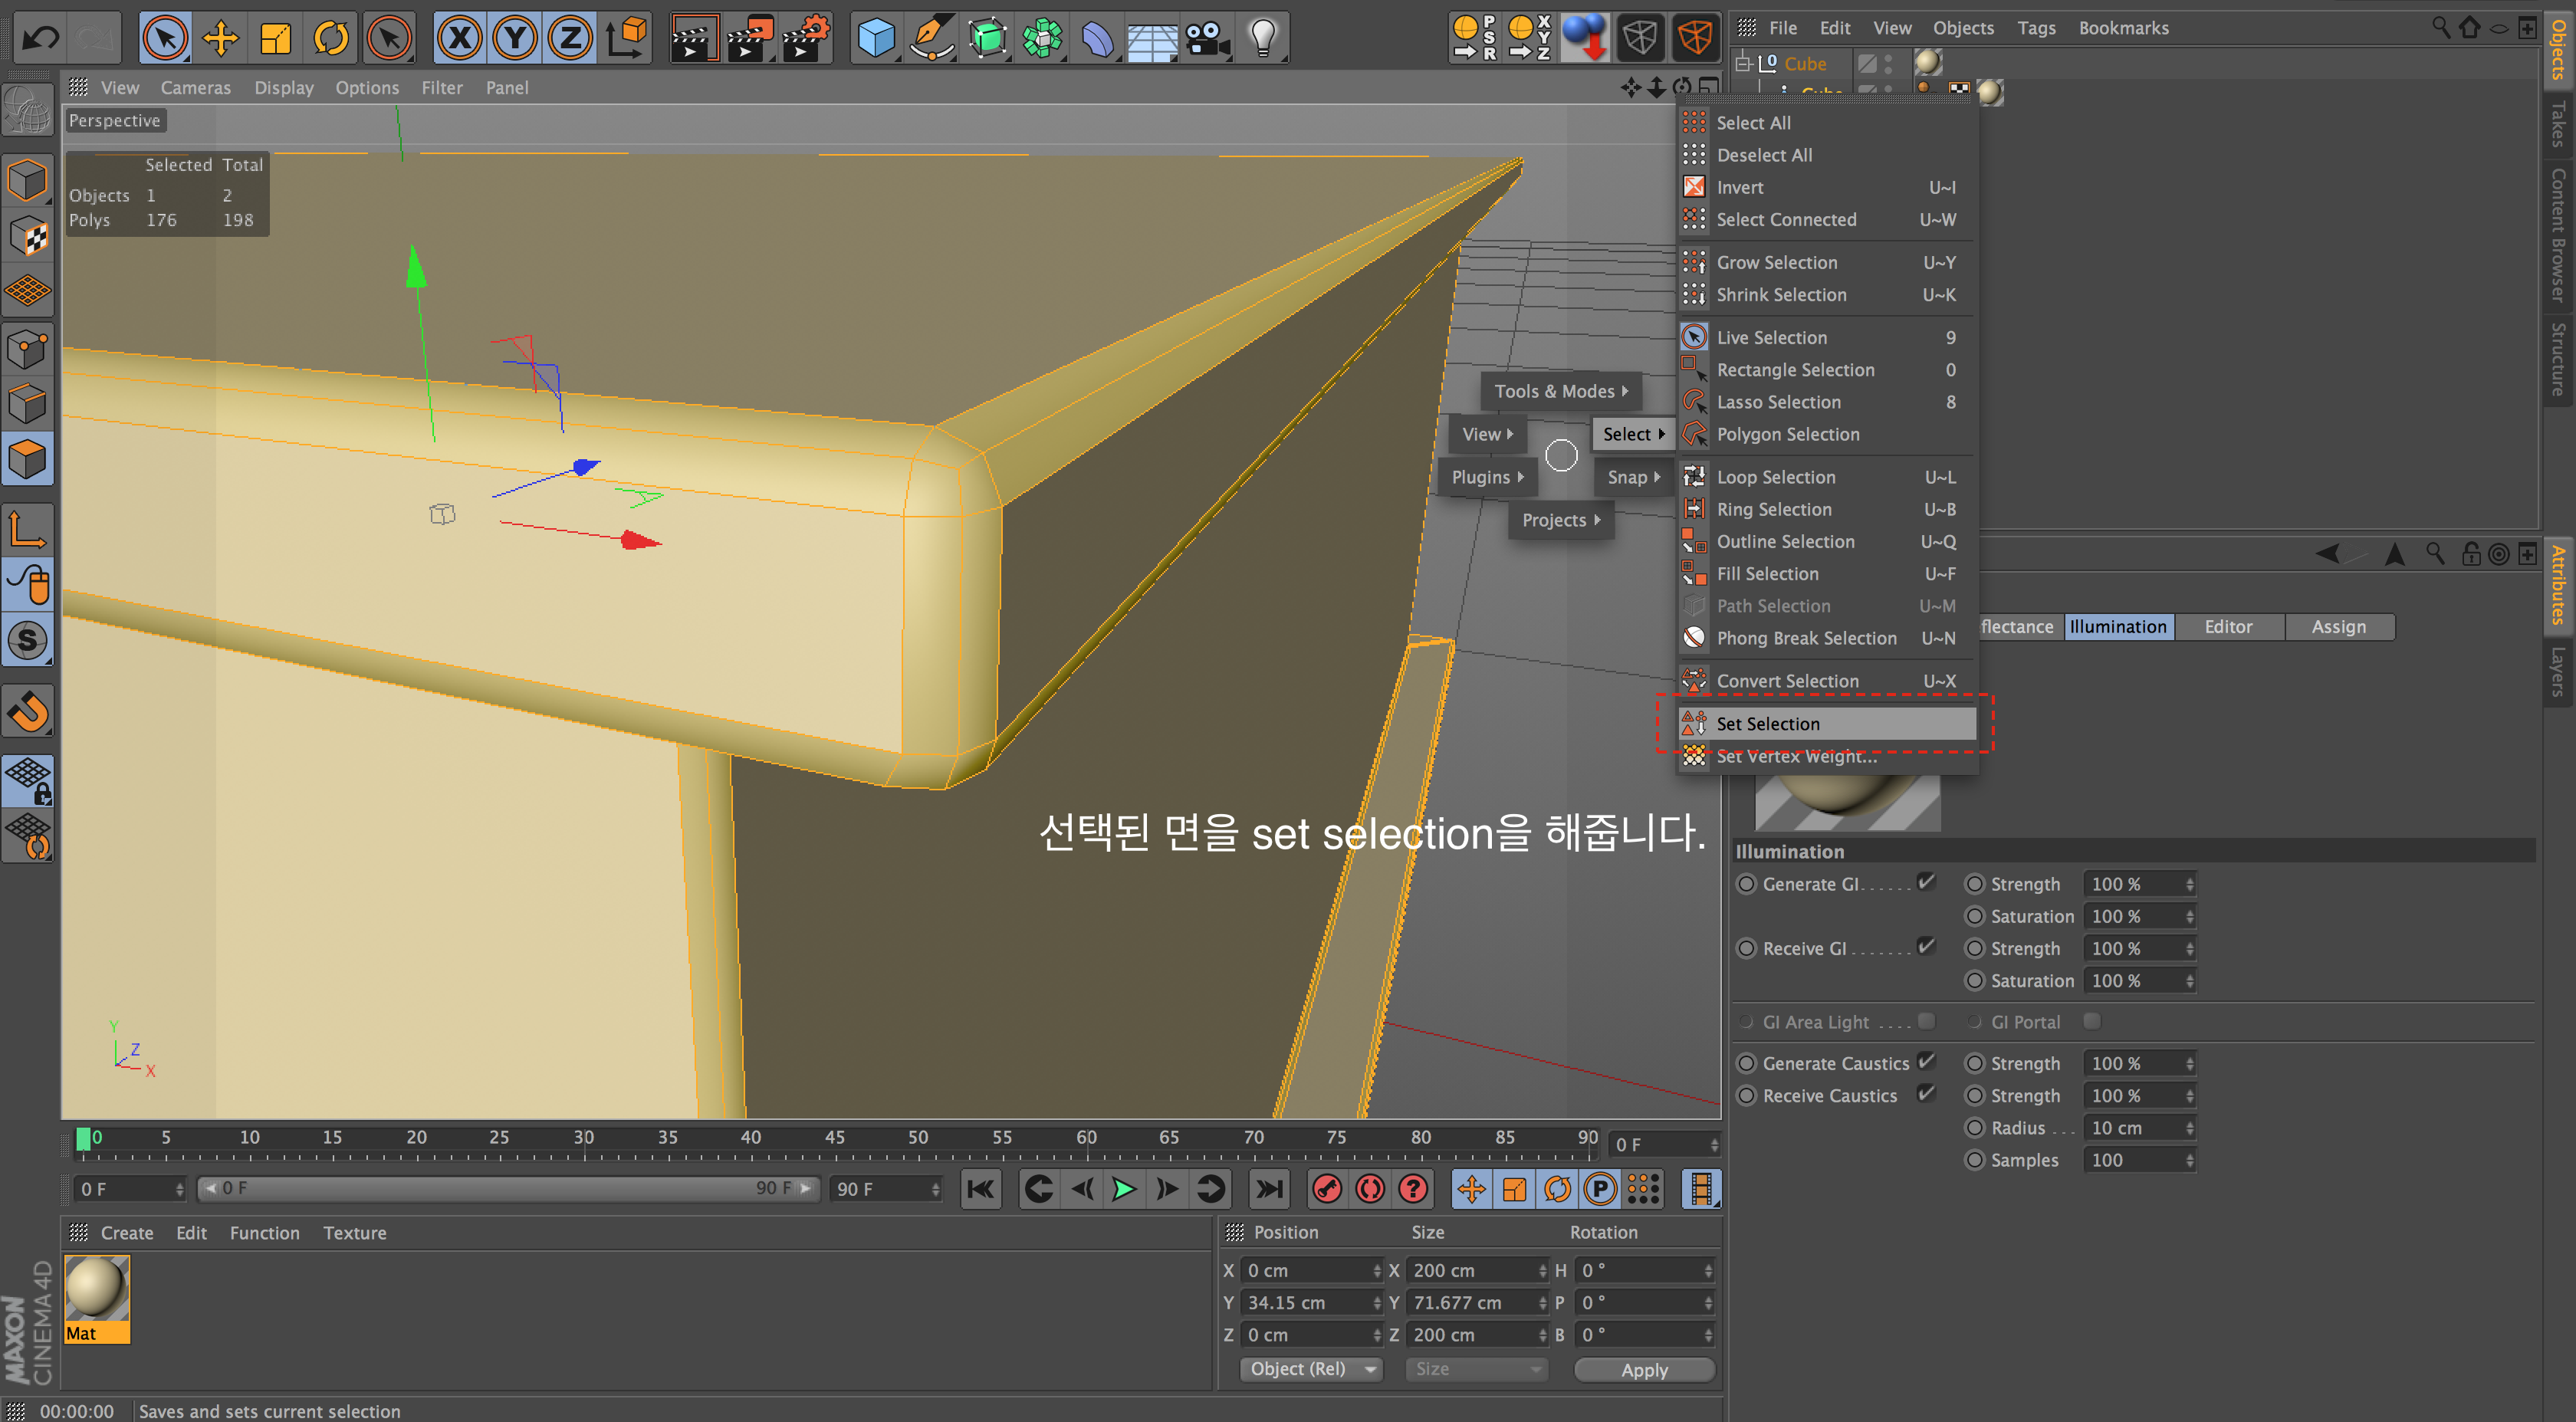Choose Set Selection menu entry

click(1827, 723)
